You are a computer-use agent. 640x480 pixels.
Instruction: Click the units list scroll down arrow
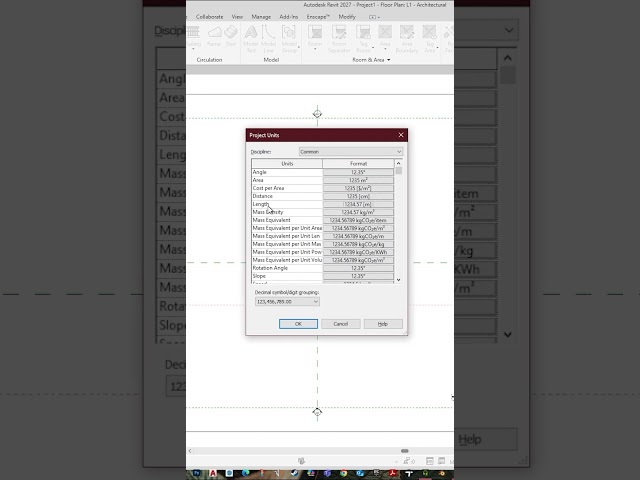pos(398,280)
